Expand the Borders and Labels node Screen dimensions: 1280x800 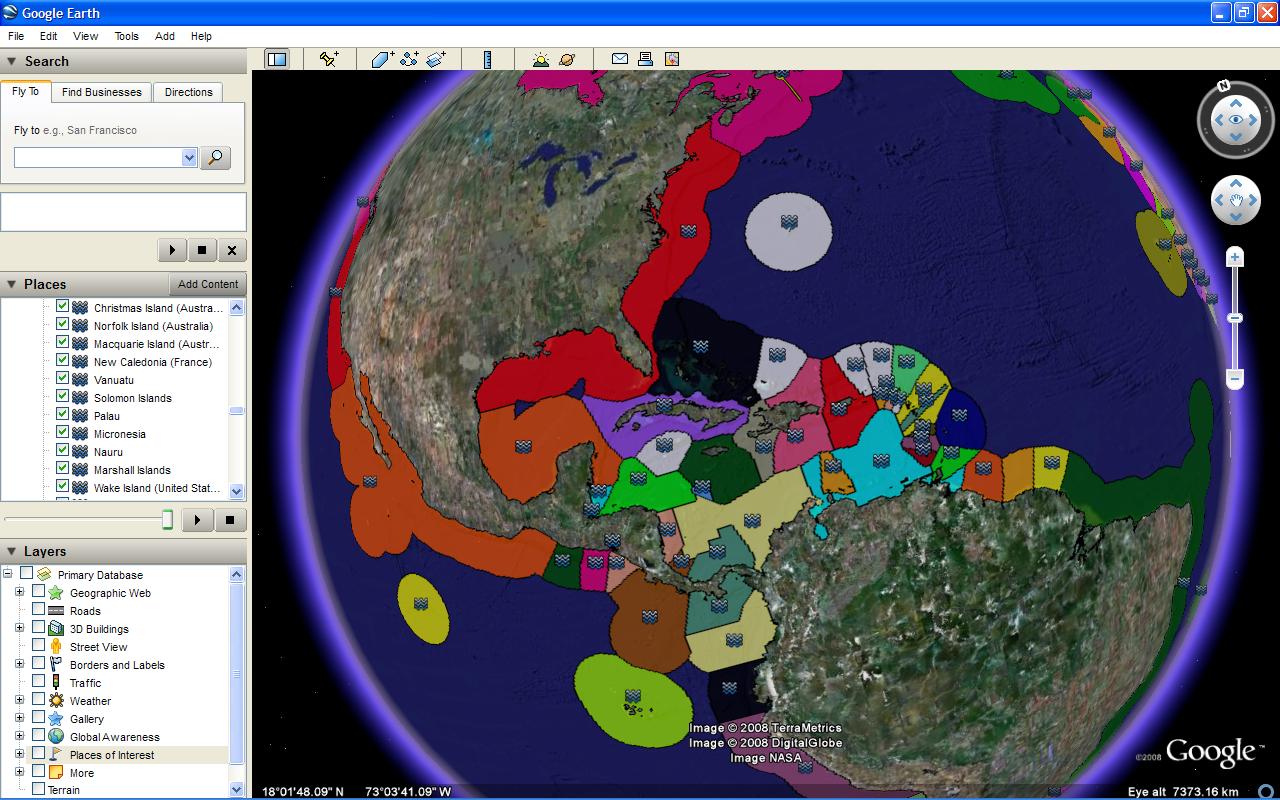tap(19, 664)
